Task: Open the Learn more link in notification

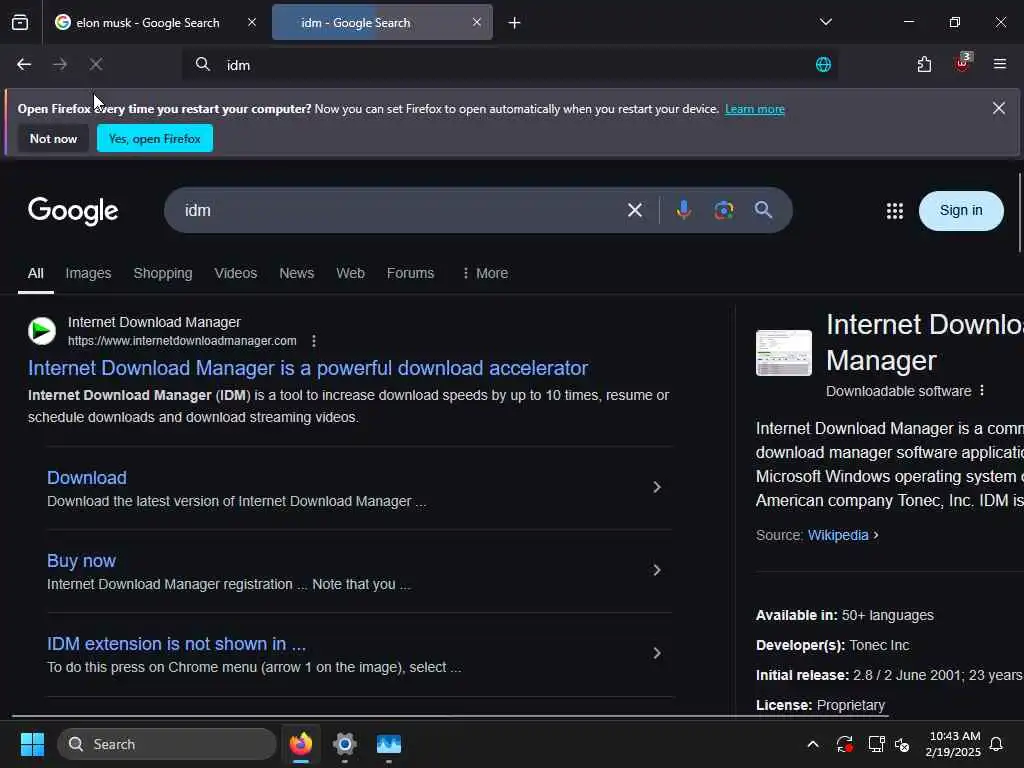Action: tap(755, 109)
